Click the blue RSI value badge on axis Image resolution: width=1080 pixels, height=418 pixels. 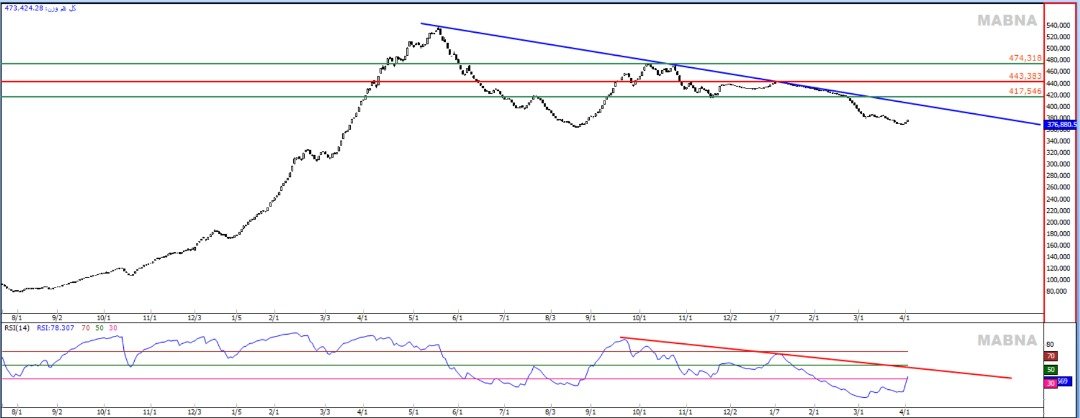click(1065, 380)
